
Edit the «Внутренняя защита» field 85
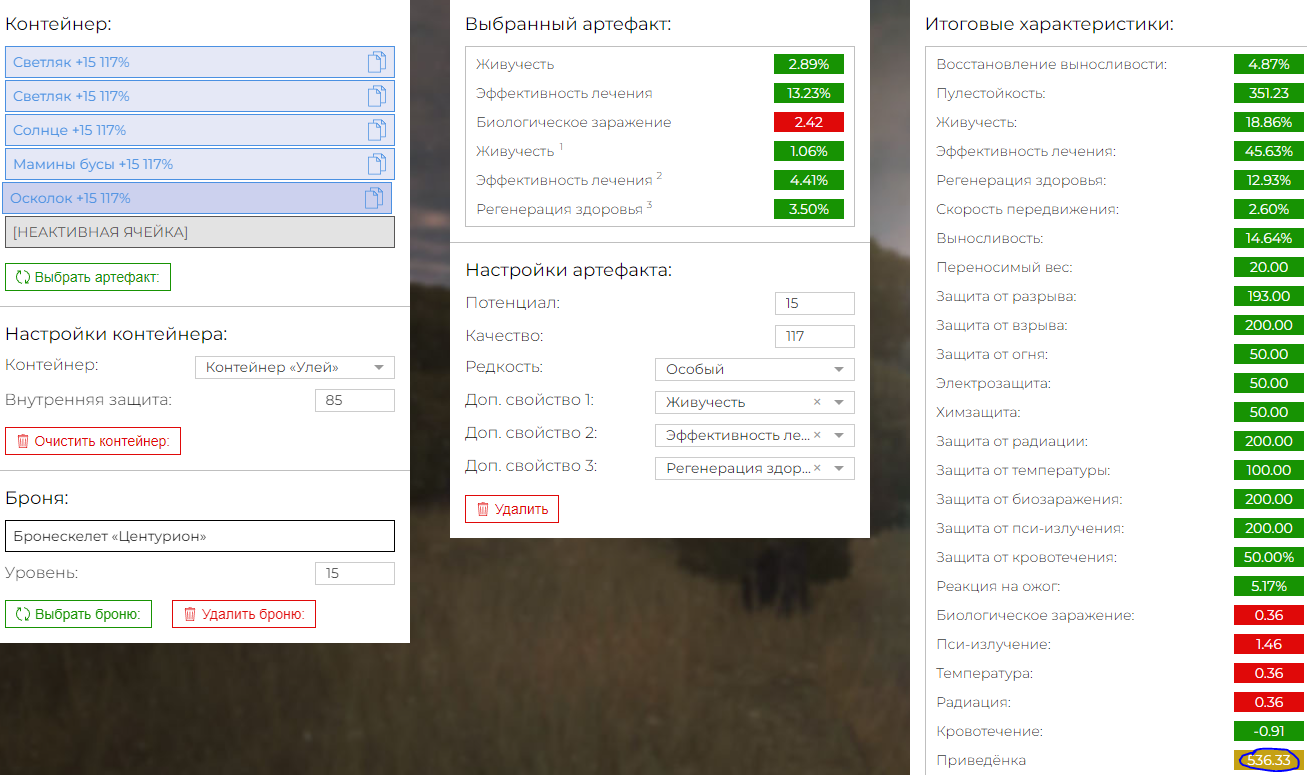click(x=355, y=401)
